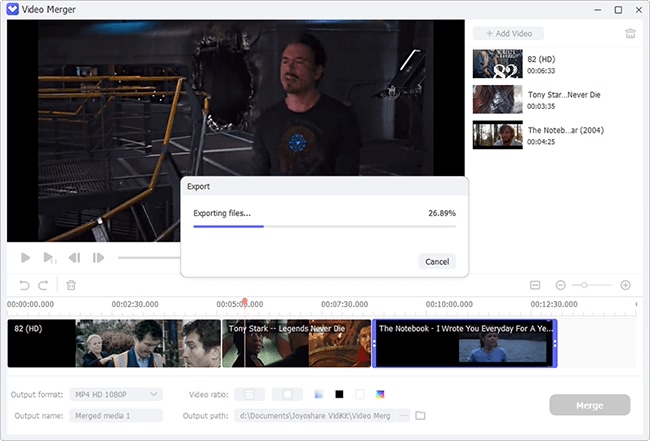Viewport: 650px width, 441px height.
Task: Click the fit-timeline icon beside zoom out
Action: (x=535, y=285)
